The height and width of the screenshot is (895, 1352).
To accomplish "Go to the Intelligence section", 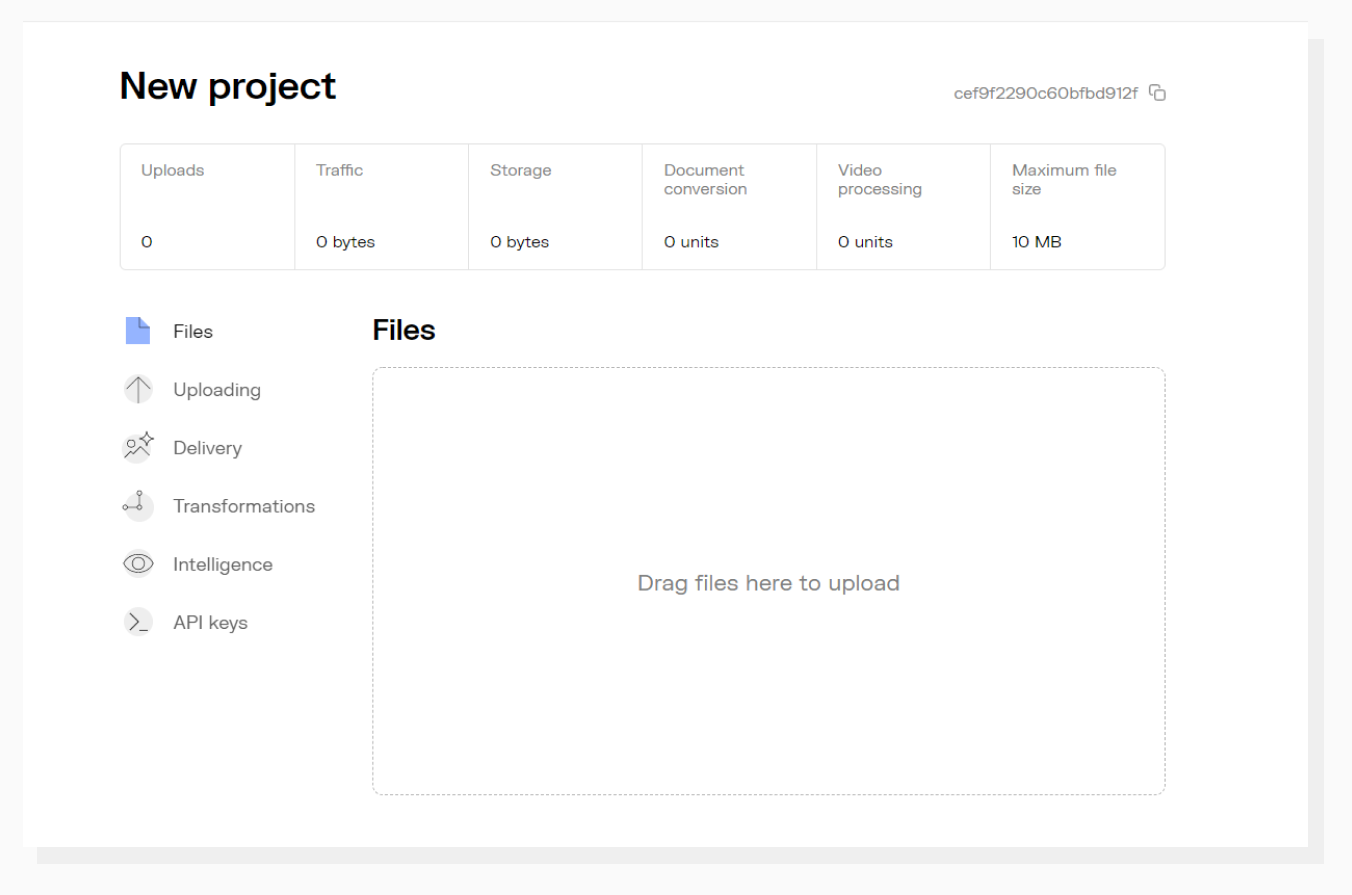I will click(223, 563).
